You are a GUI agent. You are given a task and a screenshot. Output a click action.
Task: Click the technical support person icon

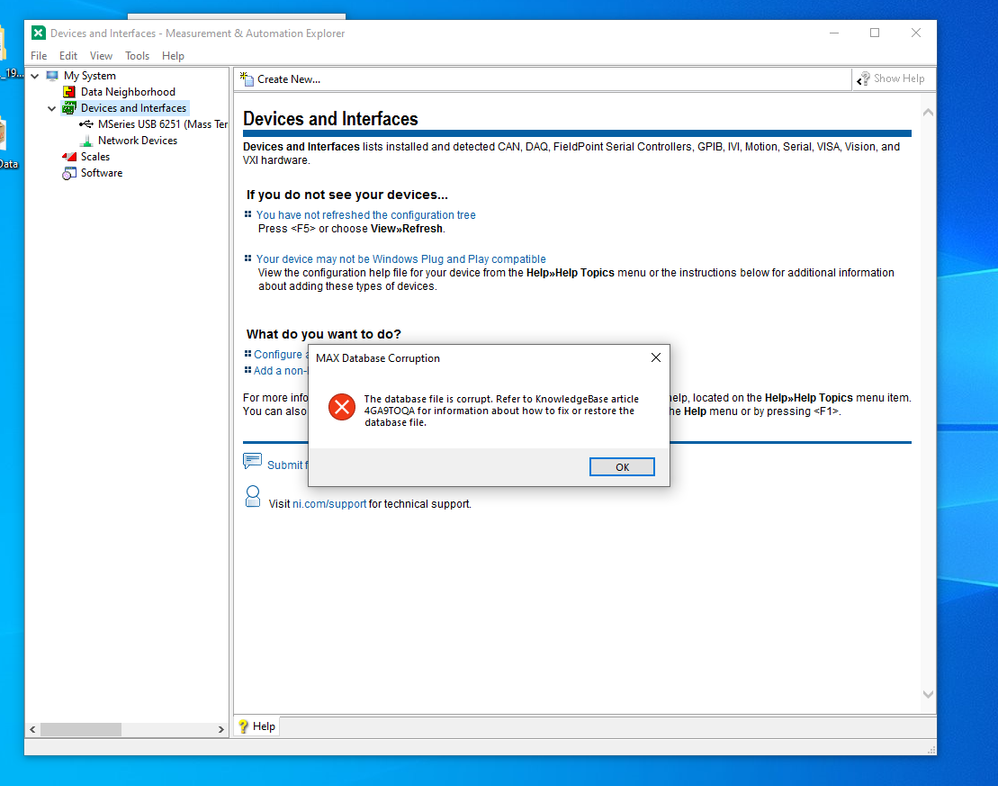click(253, 496)
